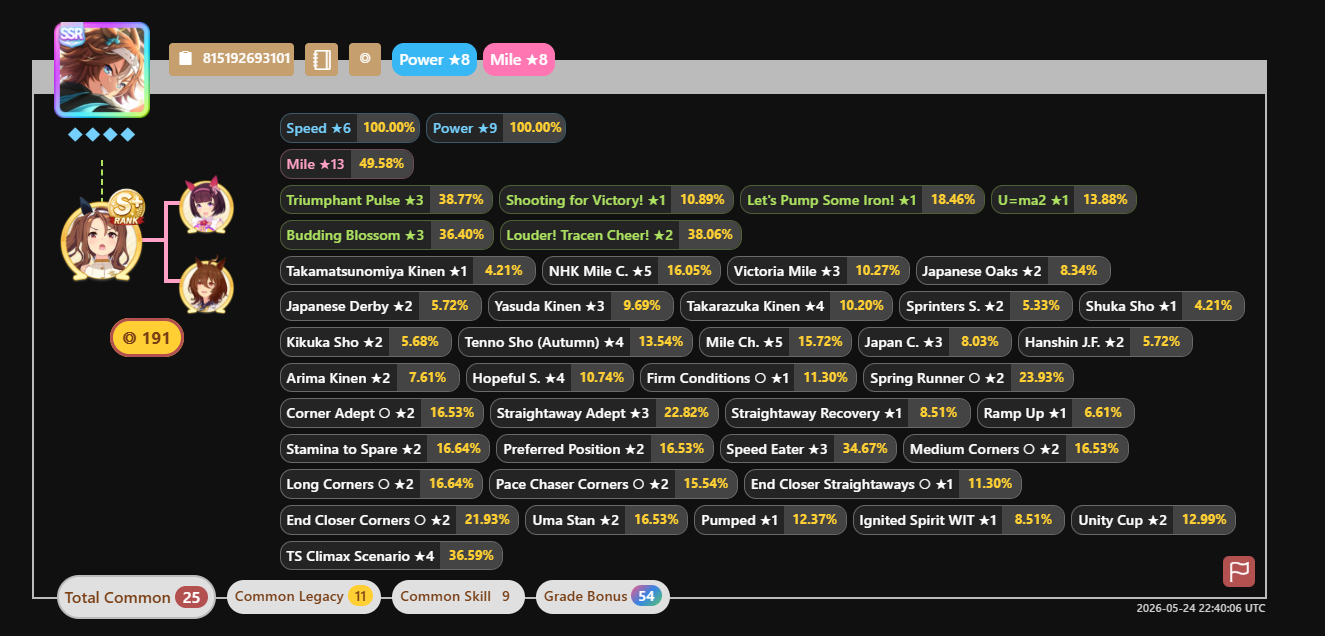Click the Speed Eater ★3 skill chip
This screenshot has height=636, width=1325.
click(808, 449)
